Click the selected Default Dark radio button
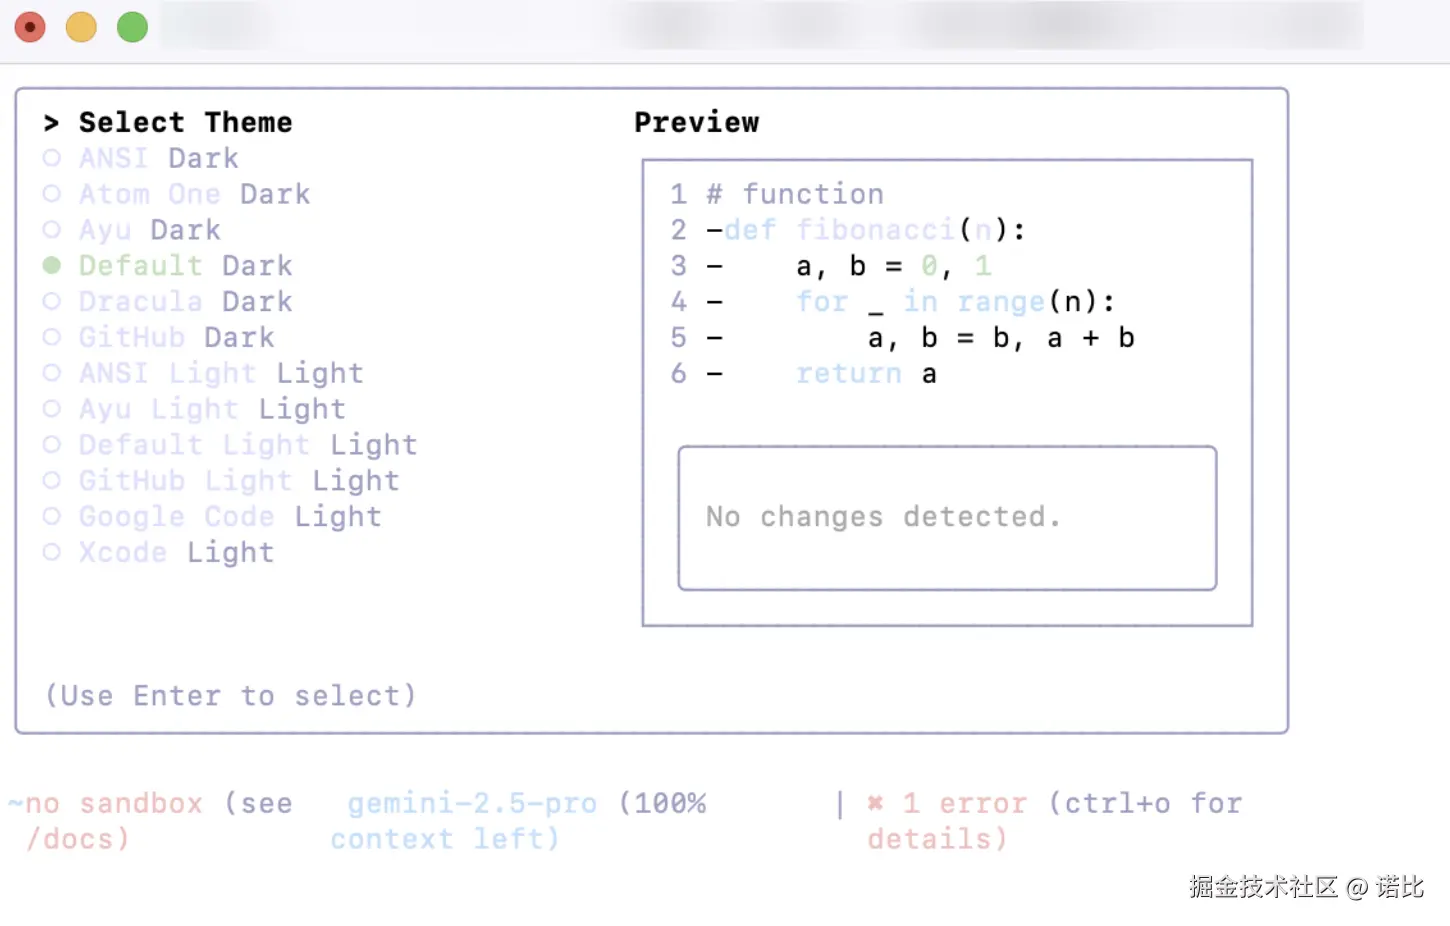Image resolution: width=1450 pixels, height=926 pixels. 52,265
